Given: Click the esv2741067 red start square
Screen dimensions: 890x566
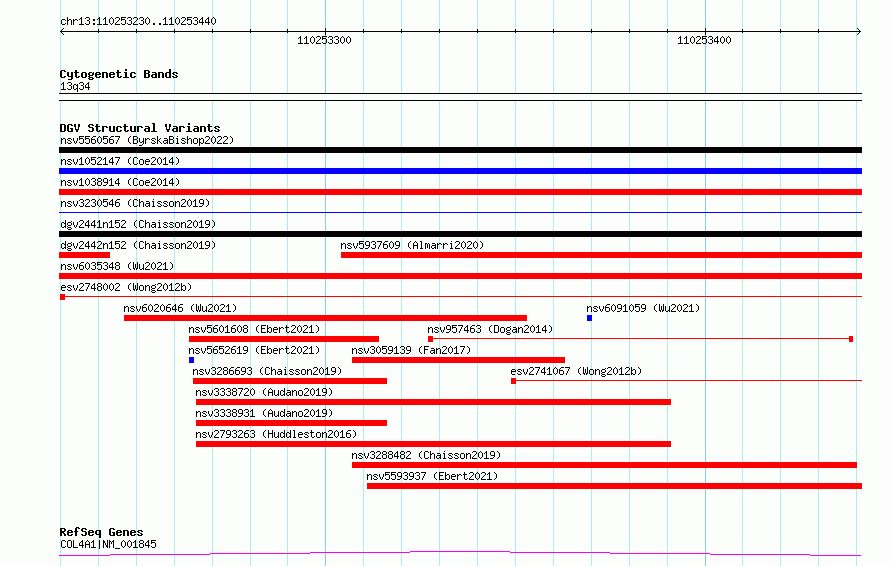Looking at the screenshot, I should click(513, 381).
